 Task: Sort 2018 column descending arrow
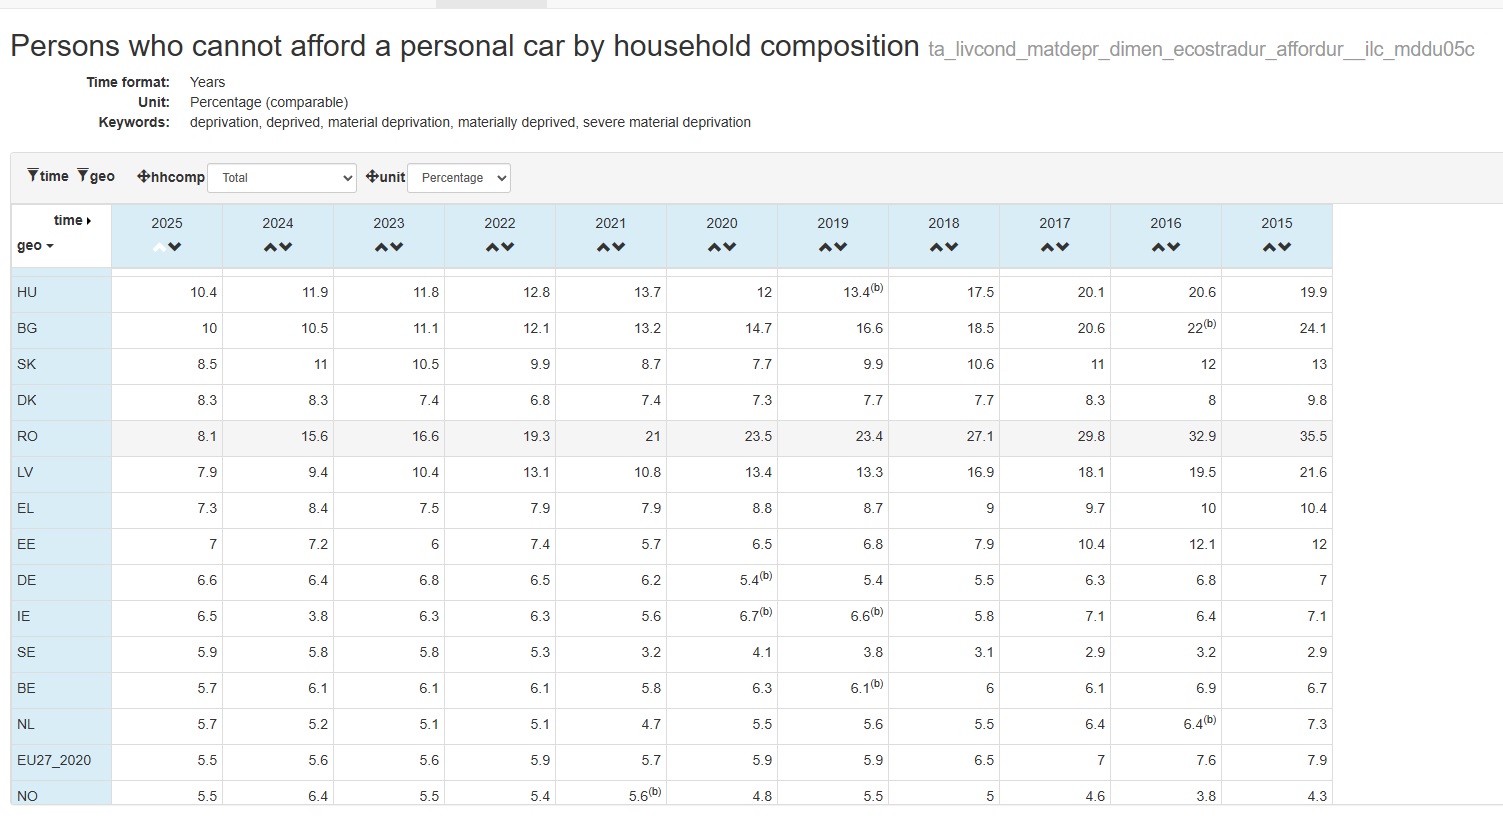pyautogui.click(x=952, y=247)
